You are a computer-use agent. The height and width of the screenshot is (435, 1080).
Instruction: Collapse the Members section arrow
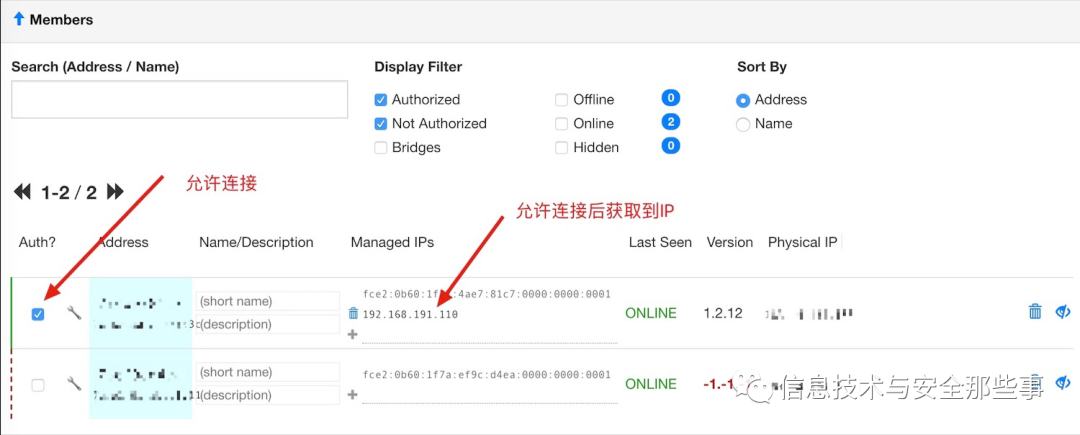(x=19, y=19)
